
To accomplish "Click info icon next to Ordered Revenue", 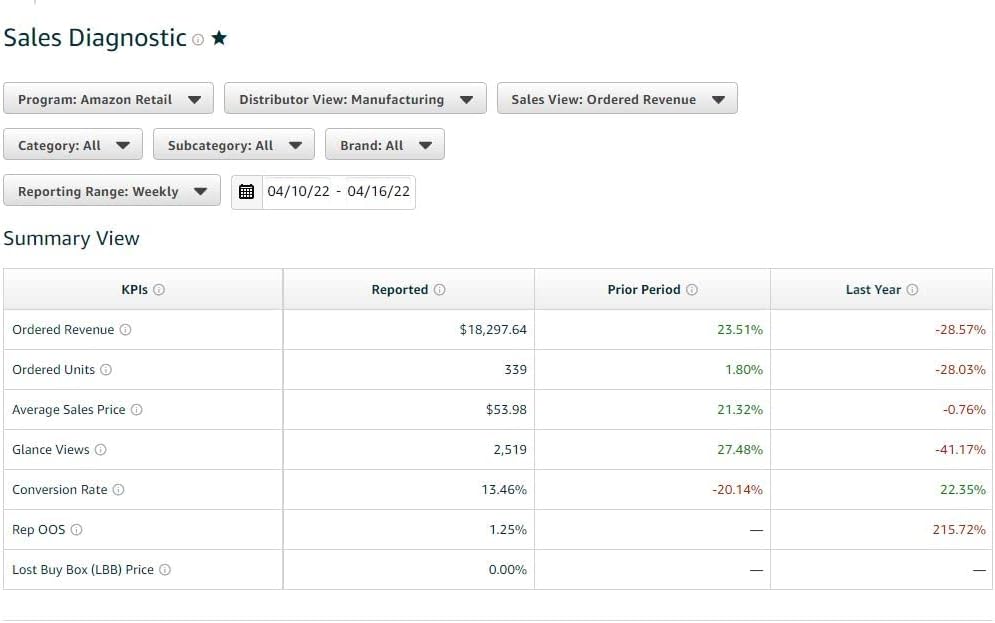I will (125, 330).
